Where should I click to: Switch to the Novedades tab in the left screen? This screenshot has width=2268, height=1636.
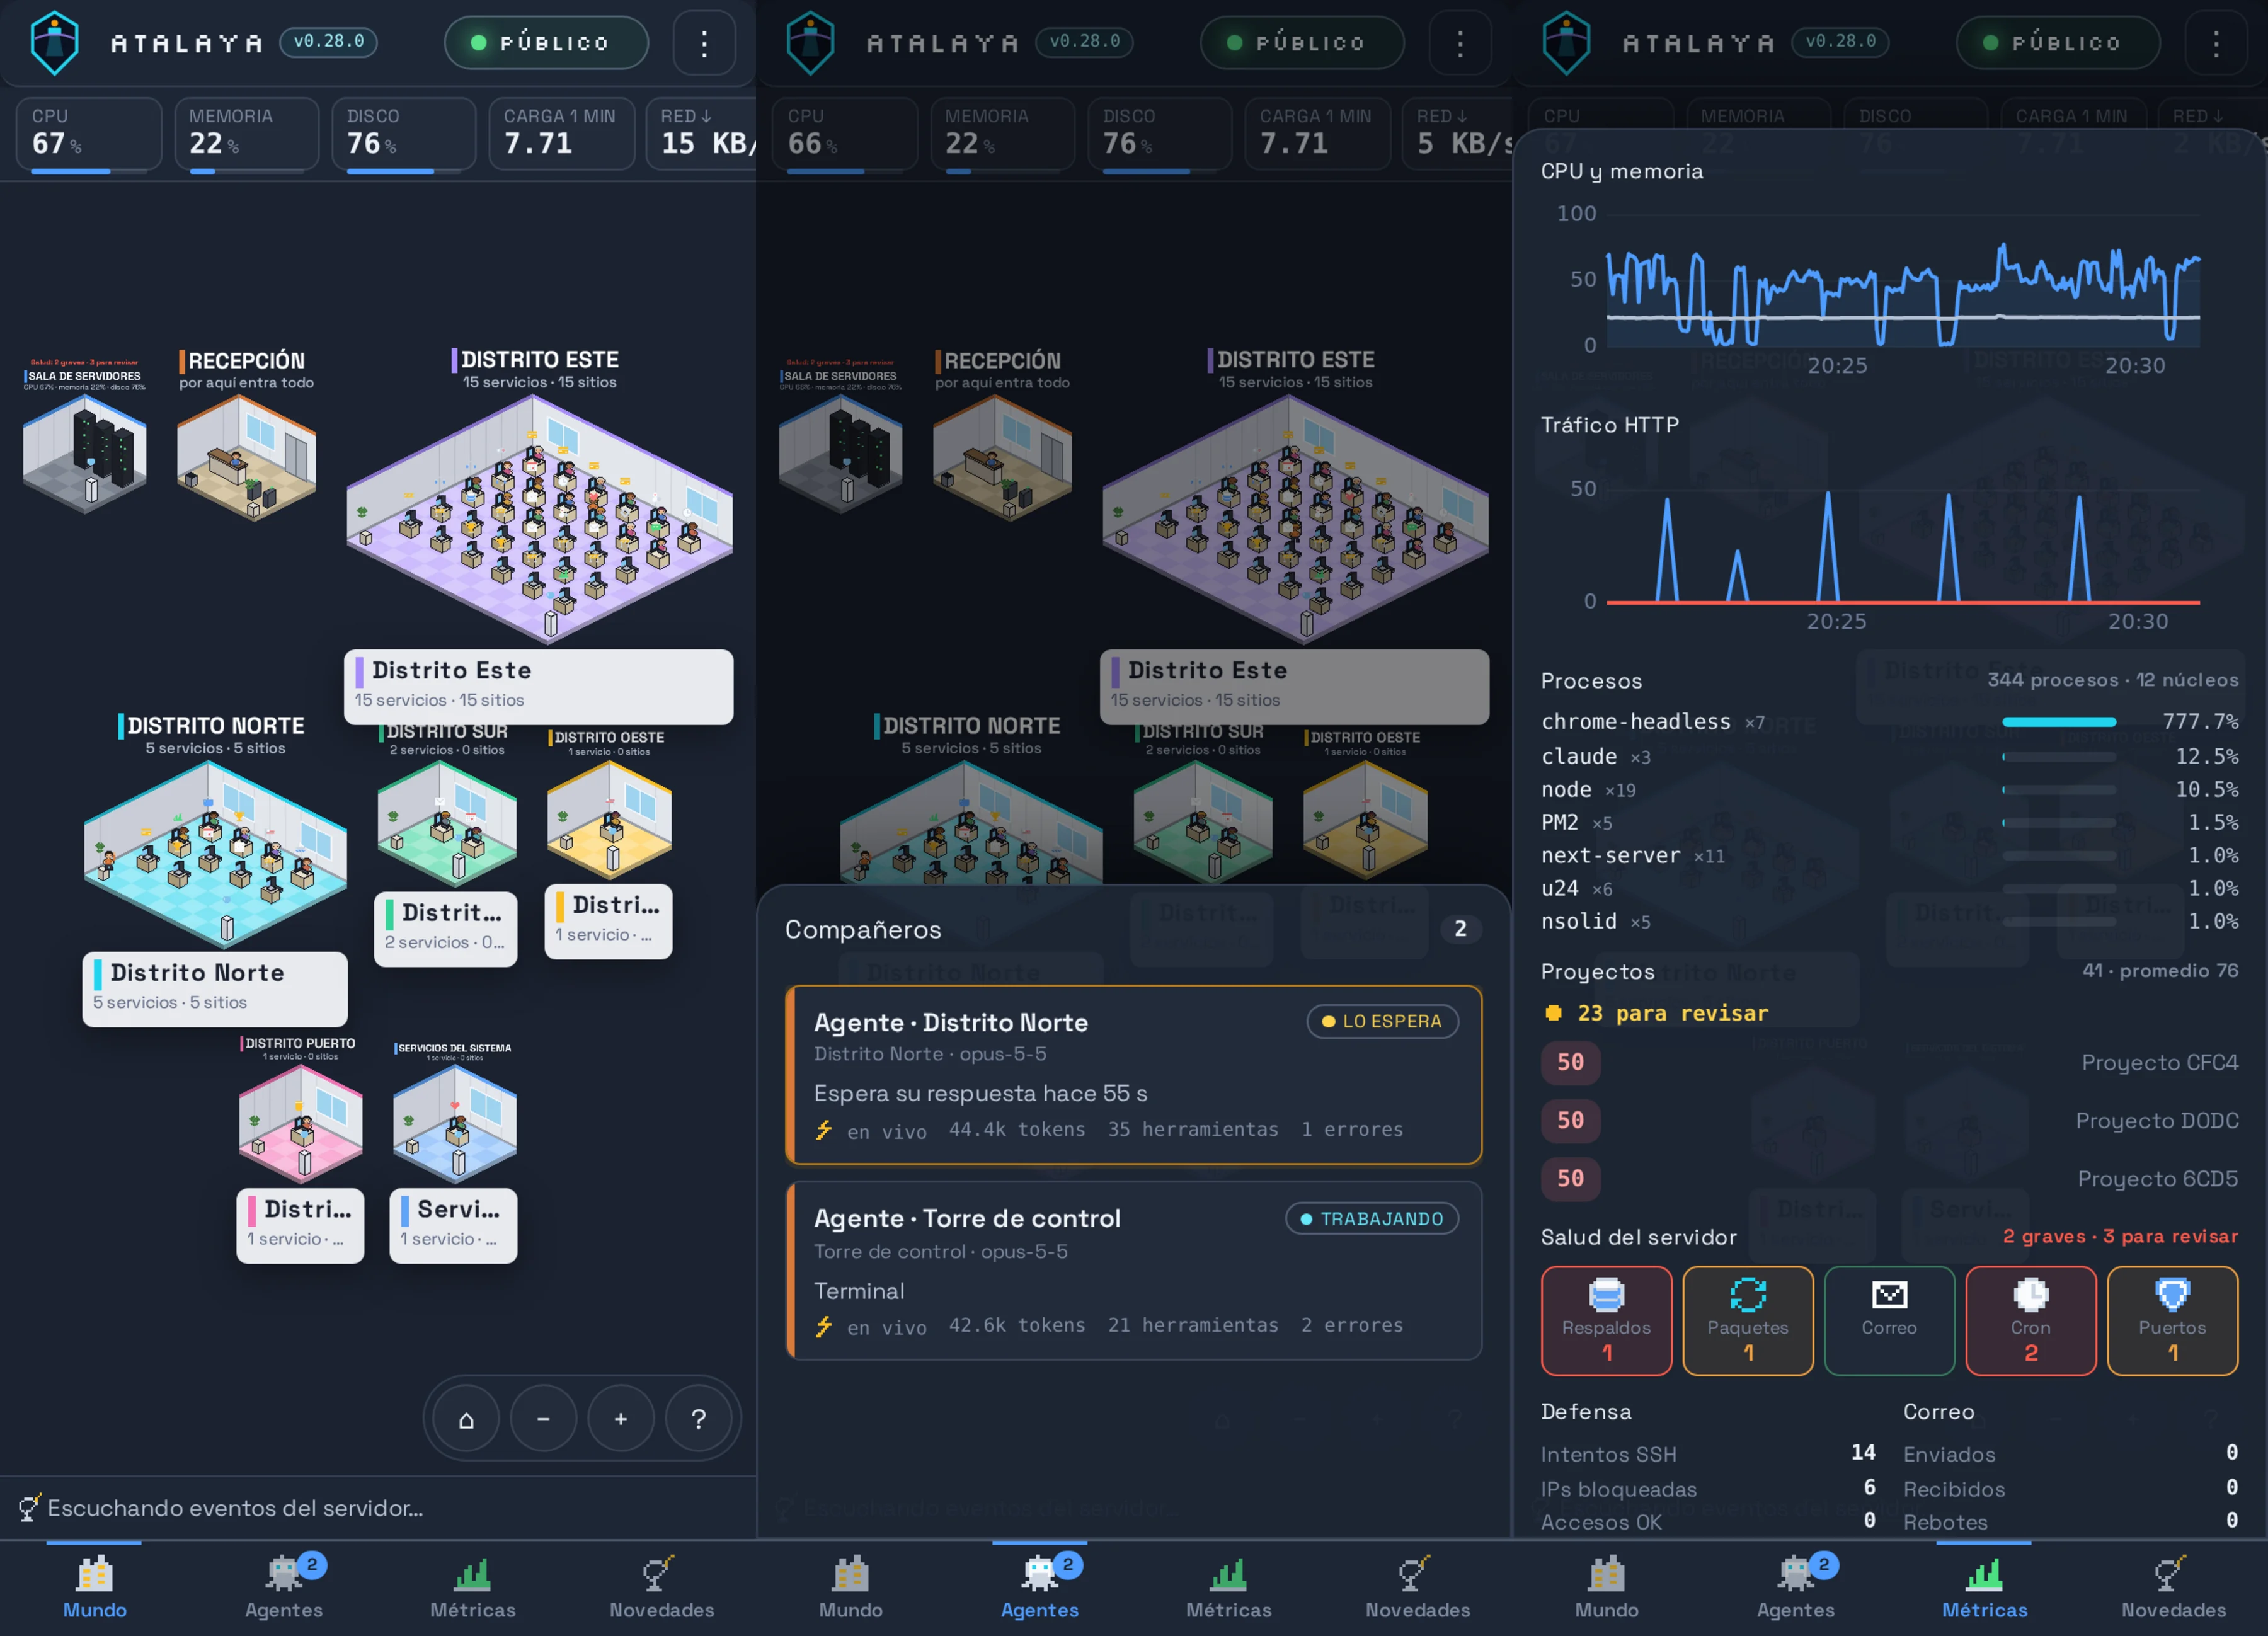(x=662, y=1588)
